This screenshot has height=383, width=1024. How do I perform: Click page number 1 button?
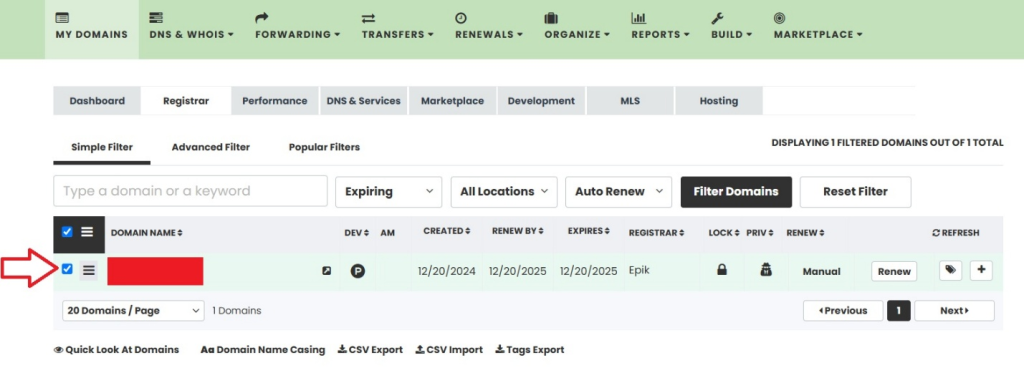click(x=899, y=310)
